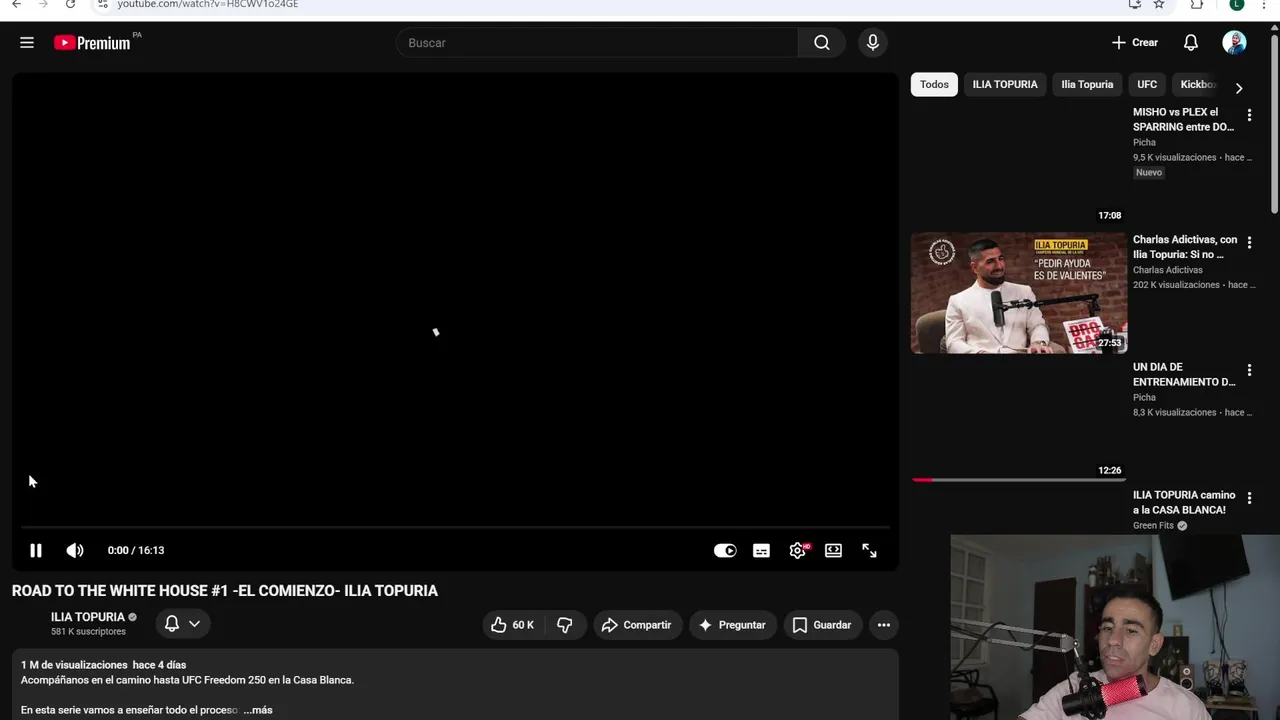The height and width of the screenshot is (720, 1280).
Task: Select the Todos filter chip
Action: coord(934,84)
